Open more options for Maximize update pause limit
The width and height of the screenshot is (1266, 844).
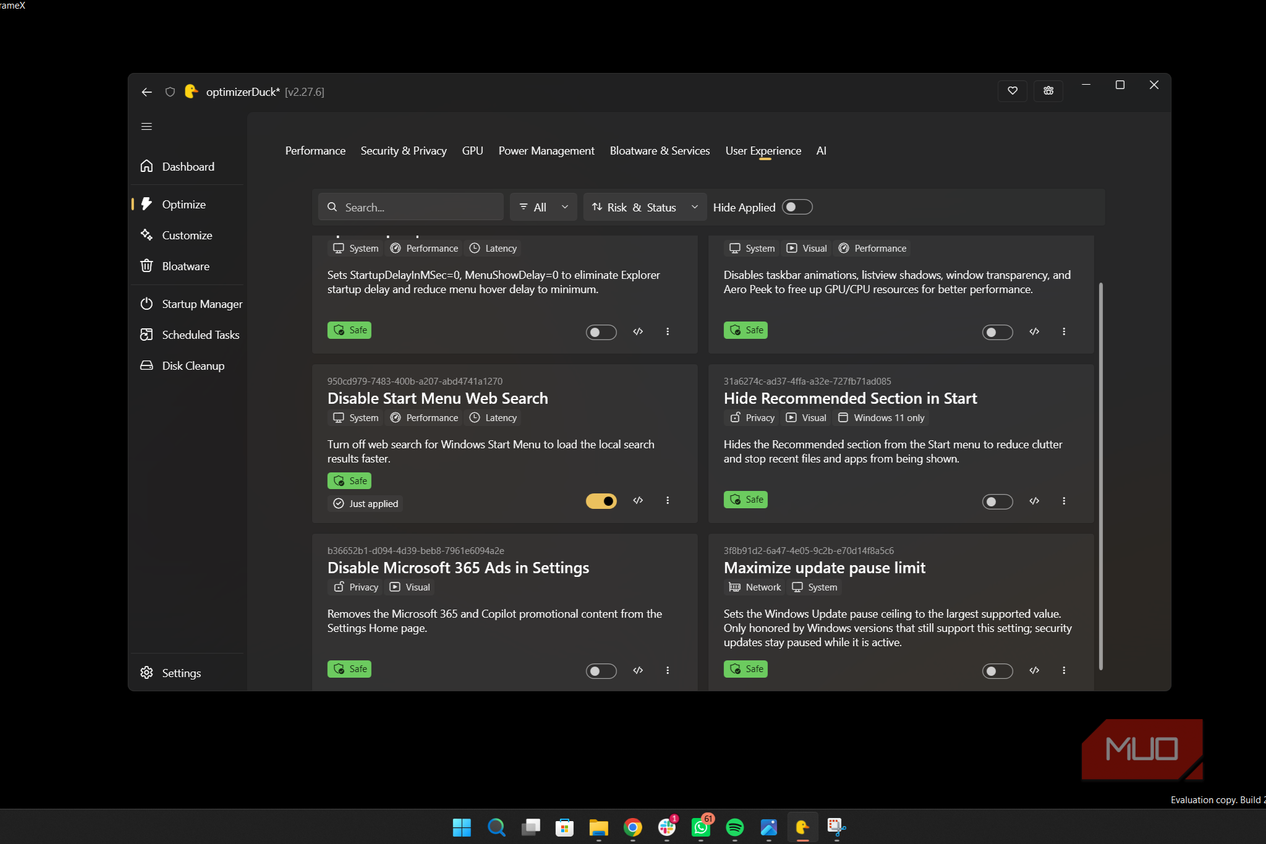[1064, 671]
